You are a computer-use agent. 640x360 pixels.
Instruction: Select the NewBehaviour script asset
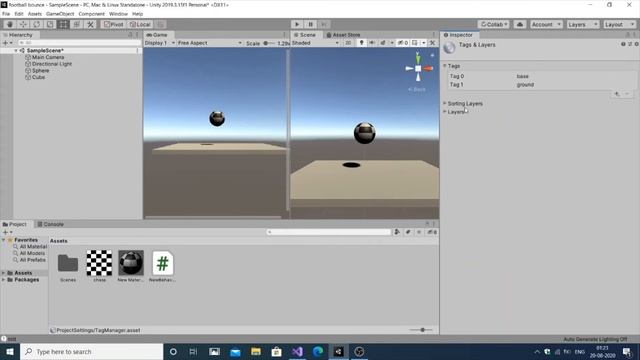[x=162, y=263]
